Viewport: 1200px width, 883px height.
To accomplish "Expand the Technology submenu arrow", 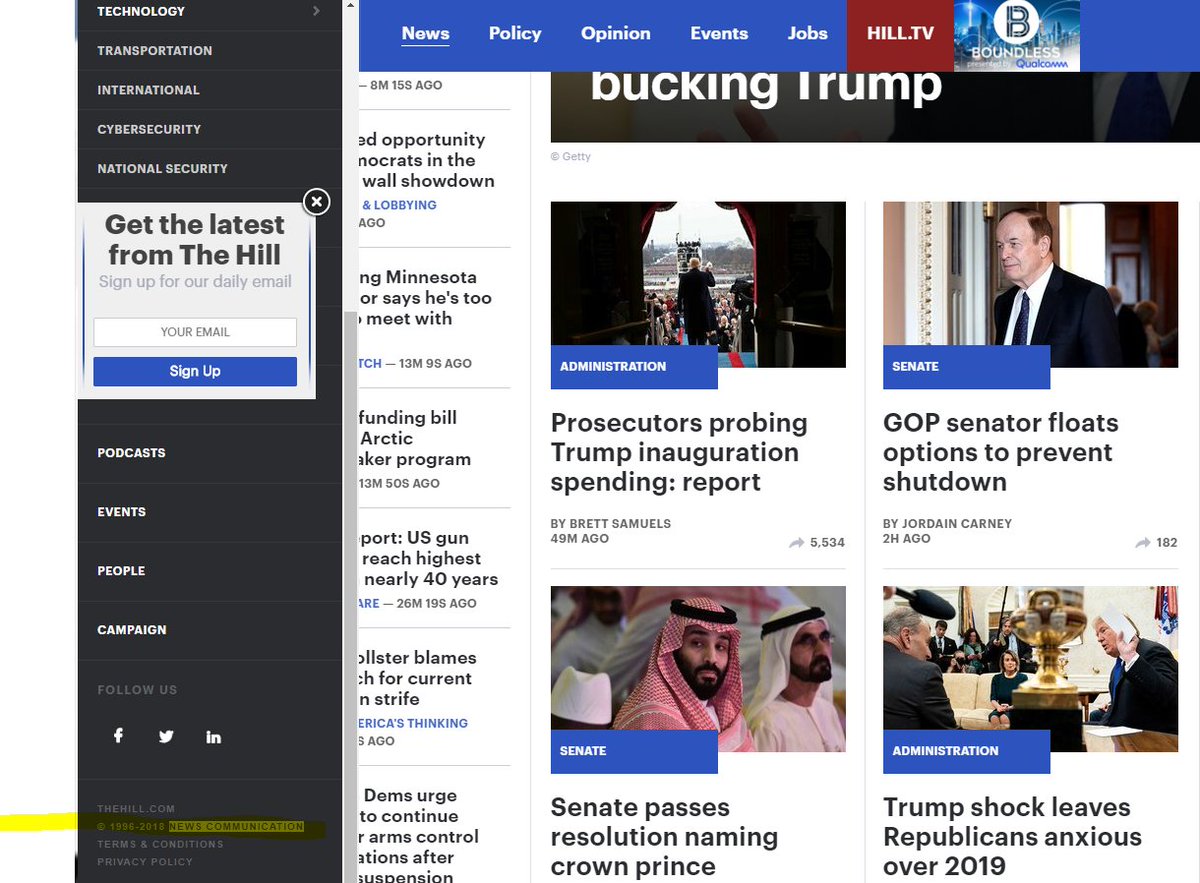I will point(316,11).
